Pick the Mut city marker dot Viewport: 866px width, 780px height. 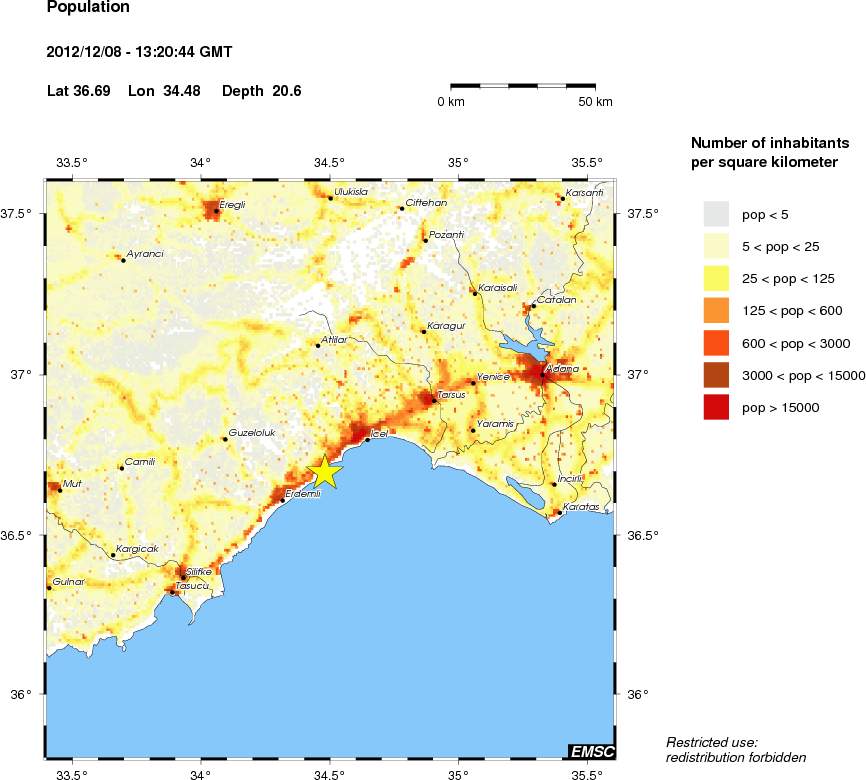[61, 490]
